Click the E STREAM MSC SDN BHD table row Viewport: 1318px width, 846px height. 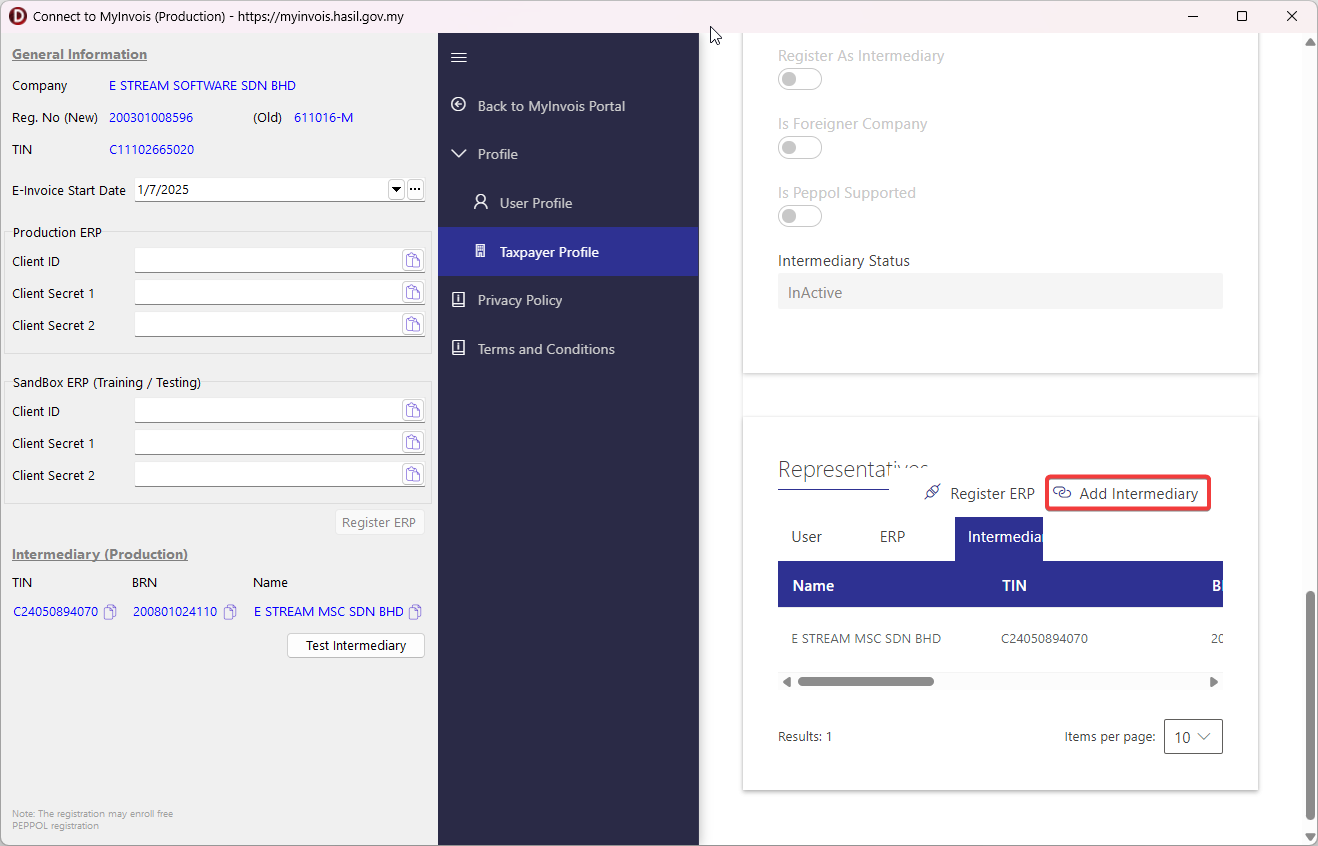[x=1000, y=638]
